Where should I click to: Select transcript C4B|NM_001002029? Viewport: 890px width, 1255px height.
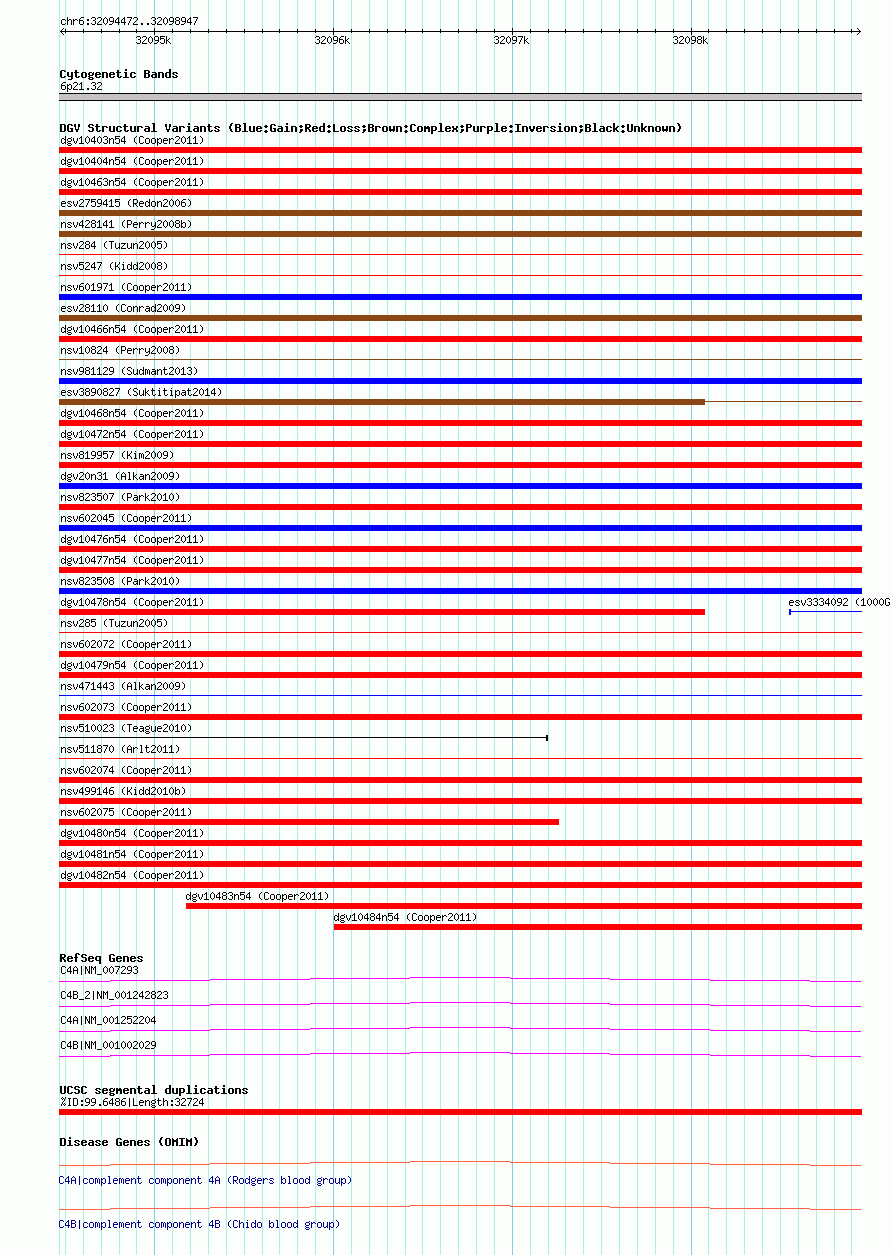pos(108,1045)
